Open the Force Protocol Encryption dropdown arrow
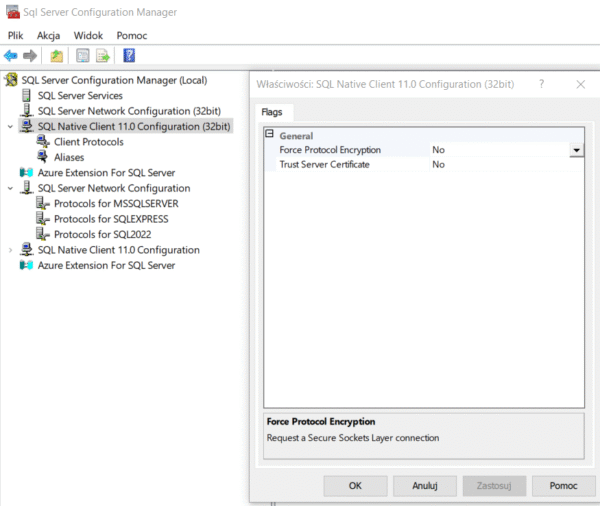Screen dimensions: 600x506 (x=576, y=150)
